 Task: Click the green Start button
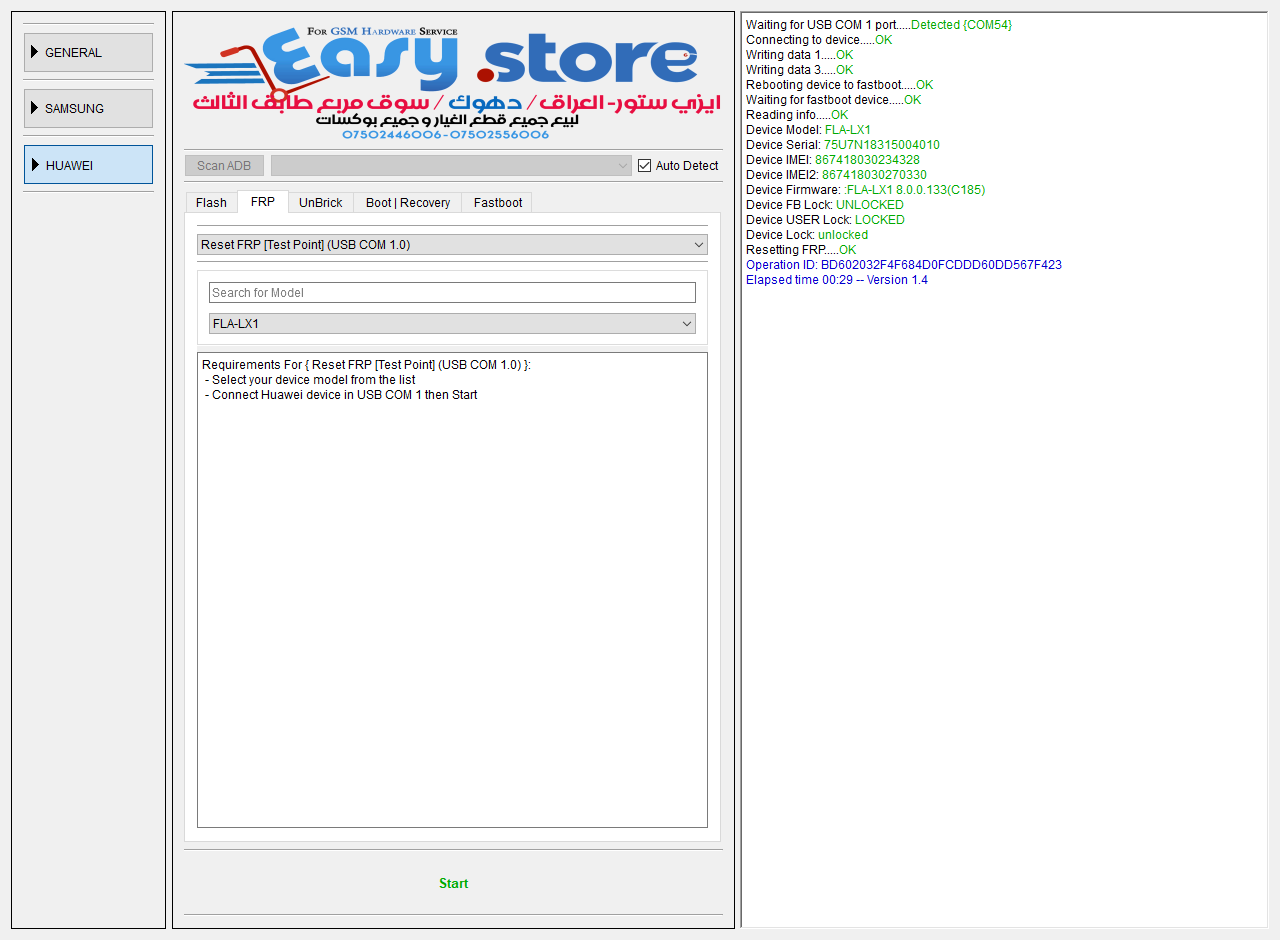(x=454, y=884)
